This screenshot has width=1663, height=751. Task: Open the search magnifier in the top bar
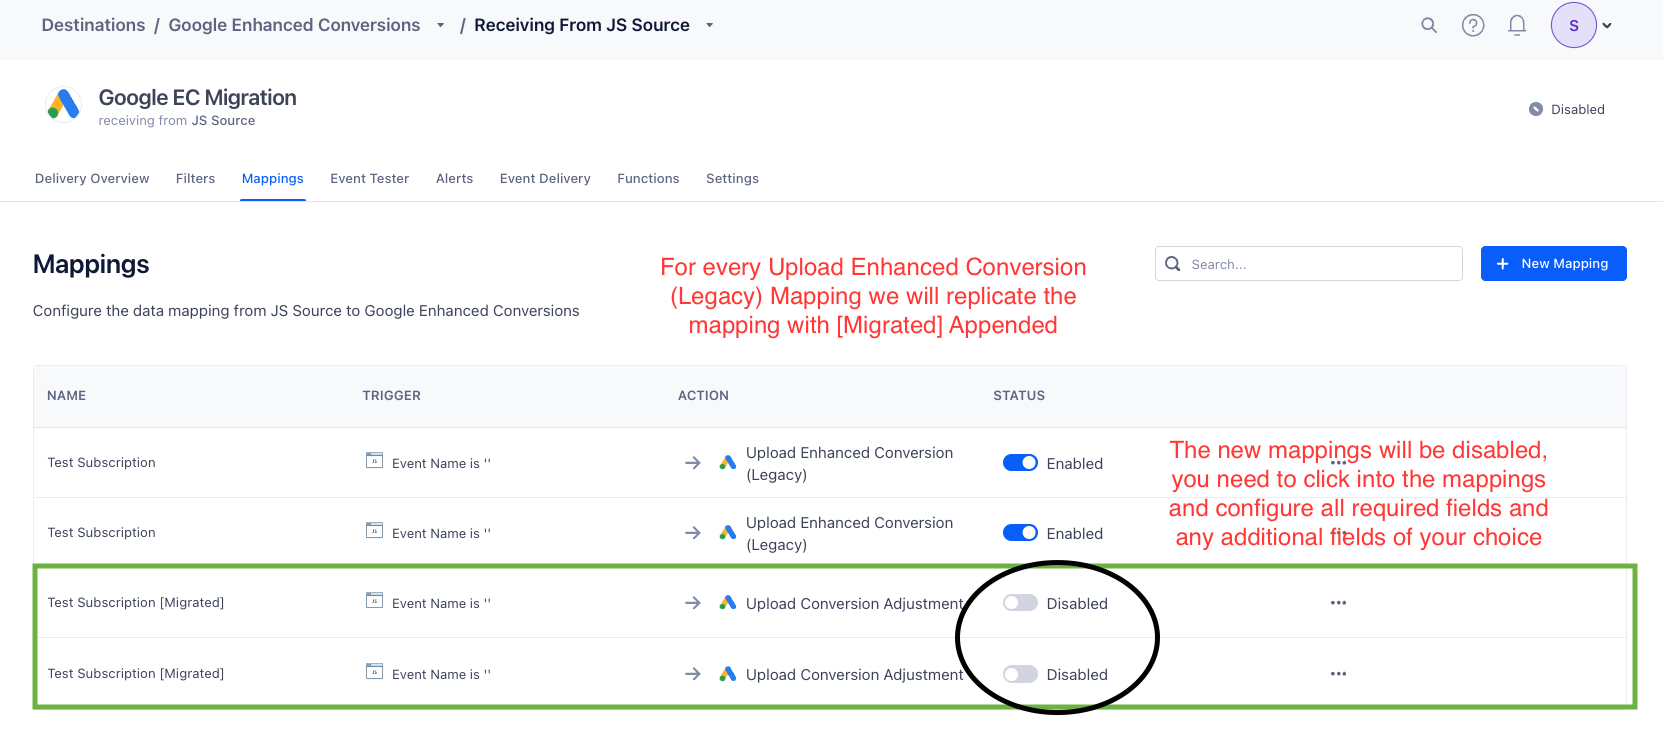1429,25
